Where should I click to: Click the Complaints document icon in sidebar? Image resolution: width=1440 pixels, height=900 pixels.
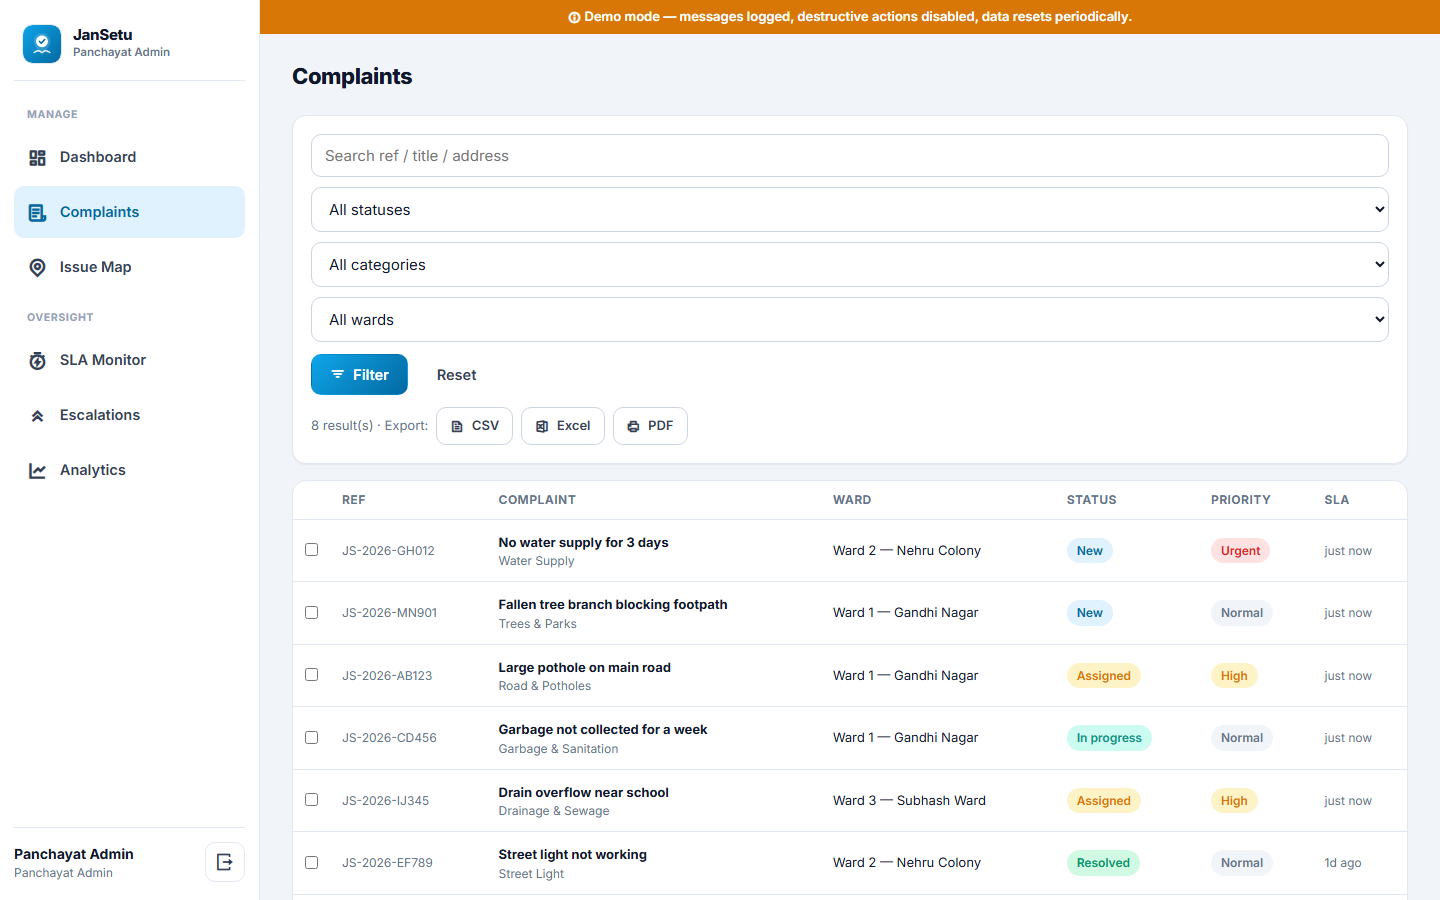37,213
